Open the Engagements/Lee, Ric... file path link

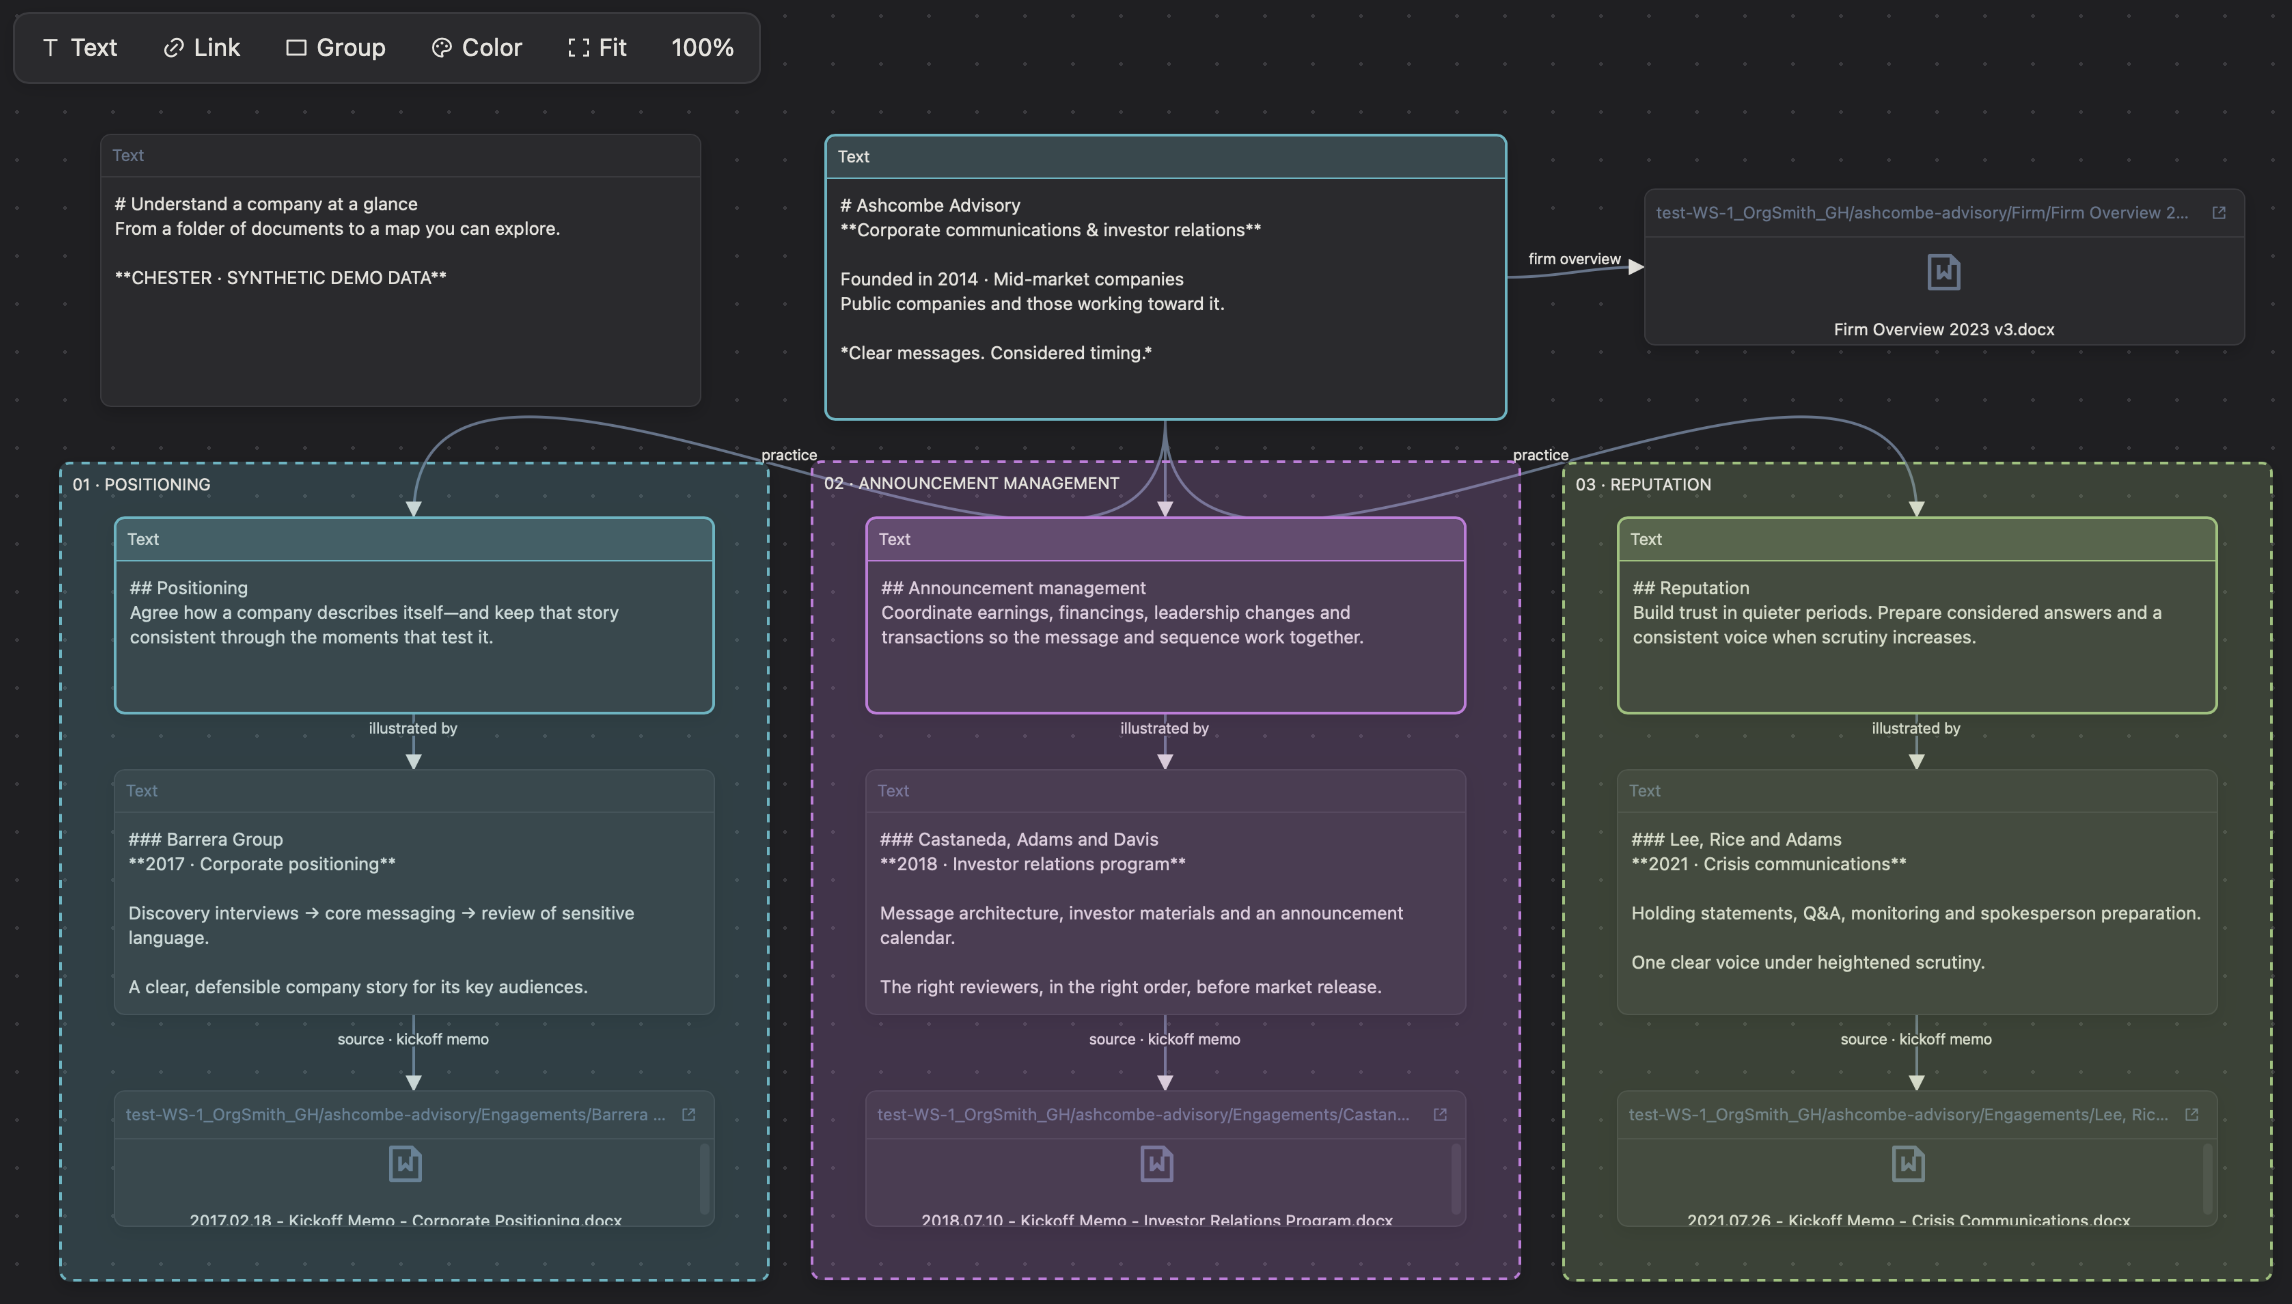pos(1898,1115)
